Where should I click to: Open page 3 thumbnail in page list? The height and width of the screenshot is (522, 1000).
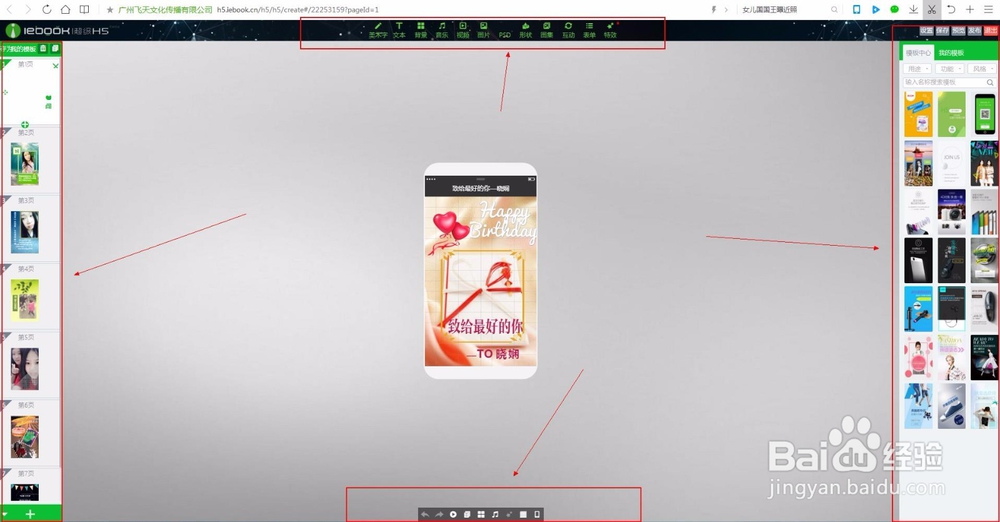[x=25, y=232]
